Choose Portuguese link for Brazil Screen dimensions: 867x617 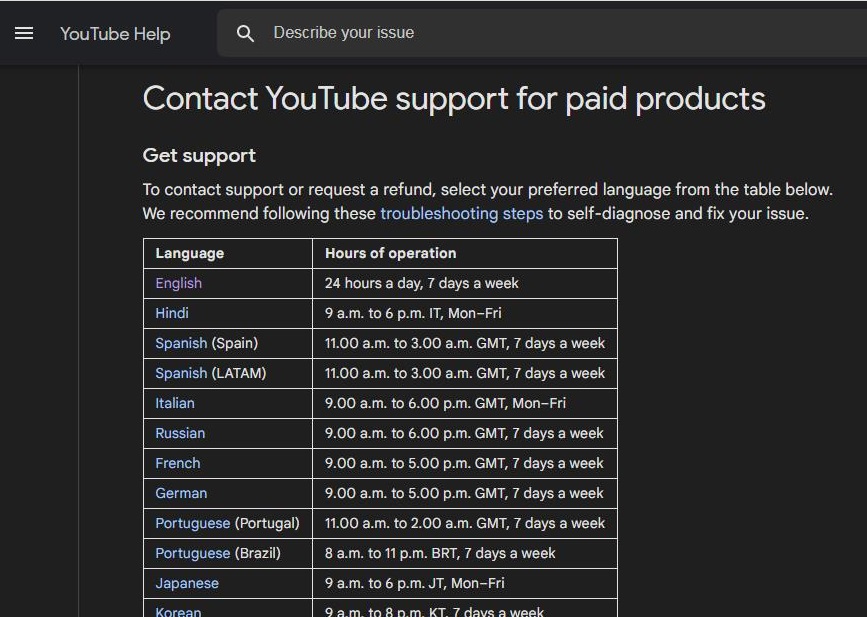pos(192,553)
